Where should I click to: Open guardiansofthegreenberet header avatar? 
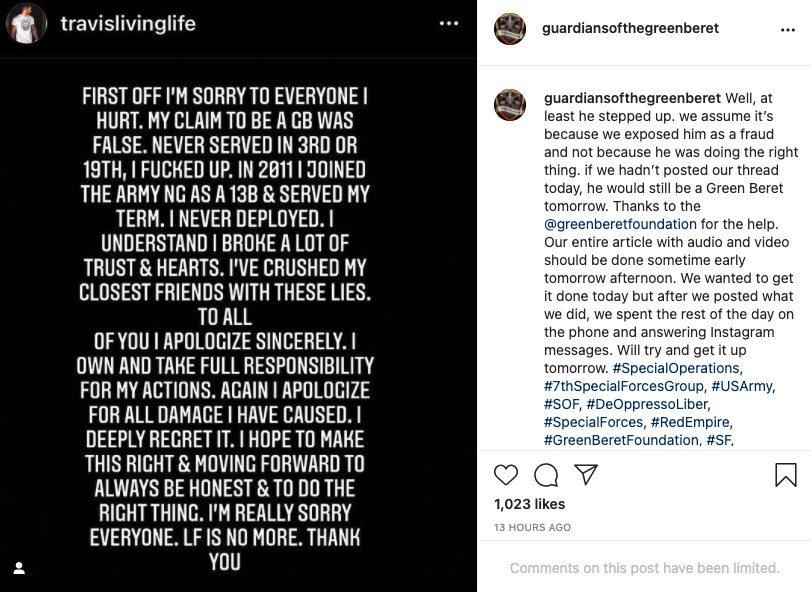coord(510,29)
